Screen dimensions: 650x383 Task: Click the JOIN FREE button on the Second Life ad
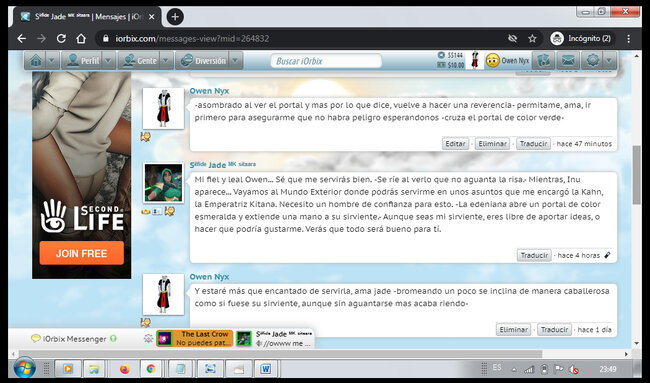point(82,253)
